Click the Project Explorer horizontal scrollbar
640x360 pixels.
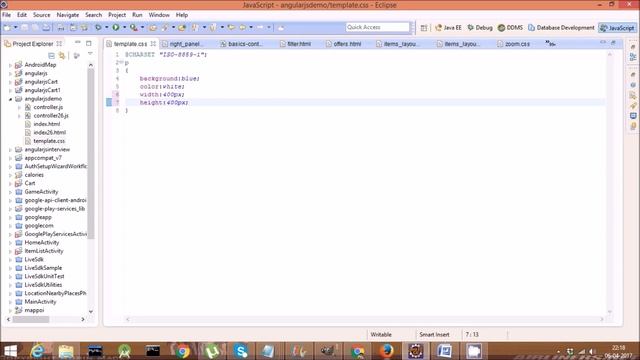31,319
